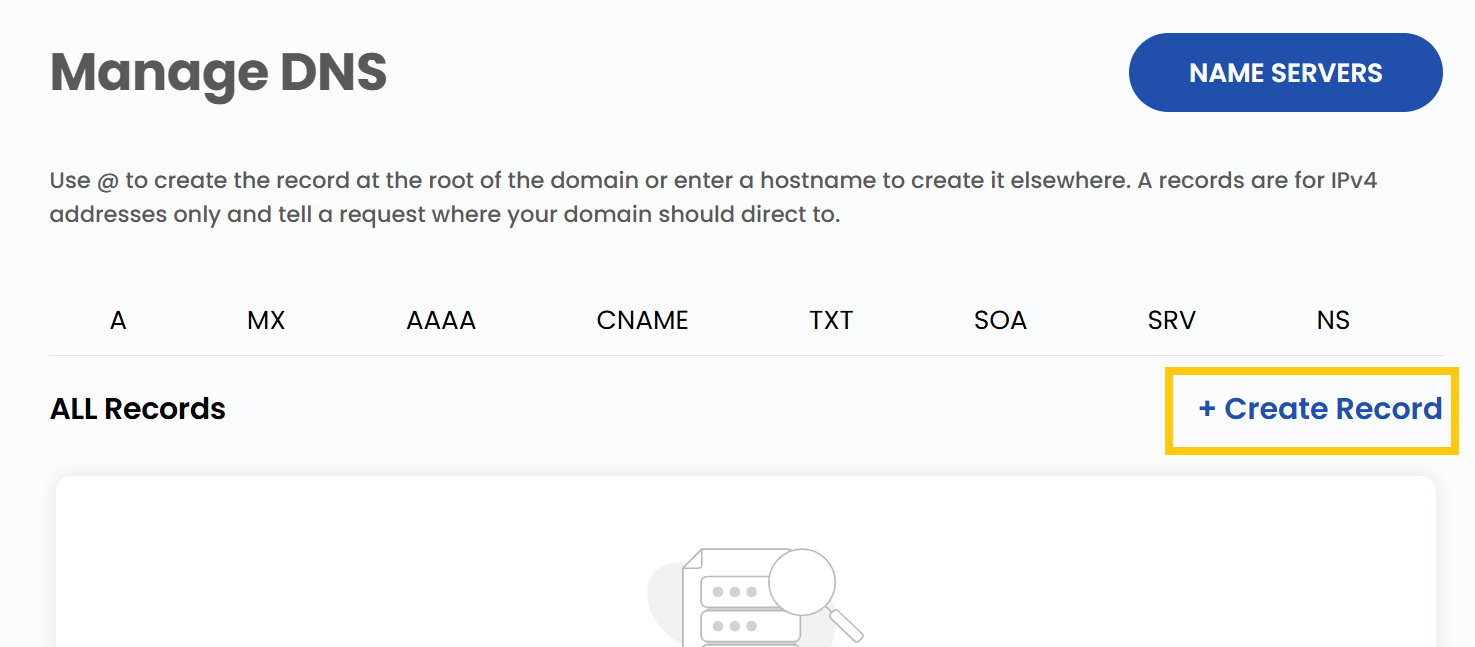Image resolution: width=1475 pixels, height=647 pixels.
Task: Switch to the A records tab
Action: [x=118, y=320]
